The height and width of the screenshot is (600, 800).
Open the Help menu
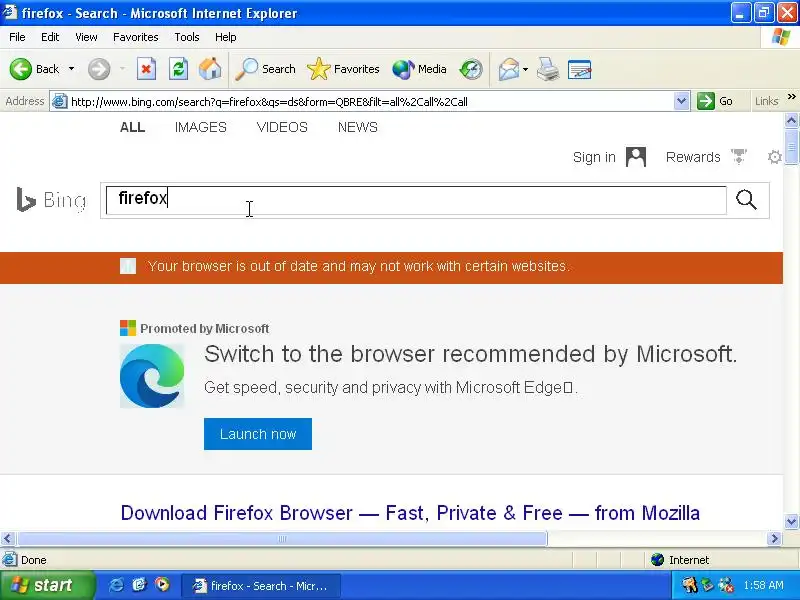[226, 37]
